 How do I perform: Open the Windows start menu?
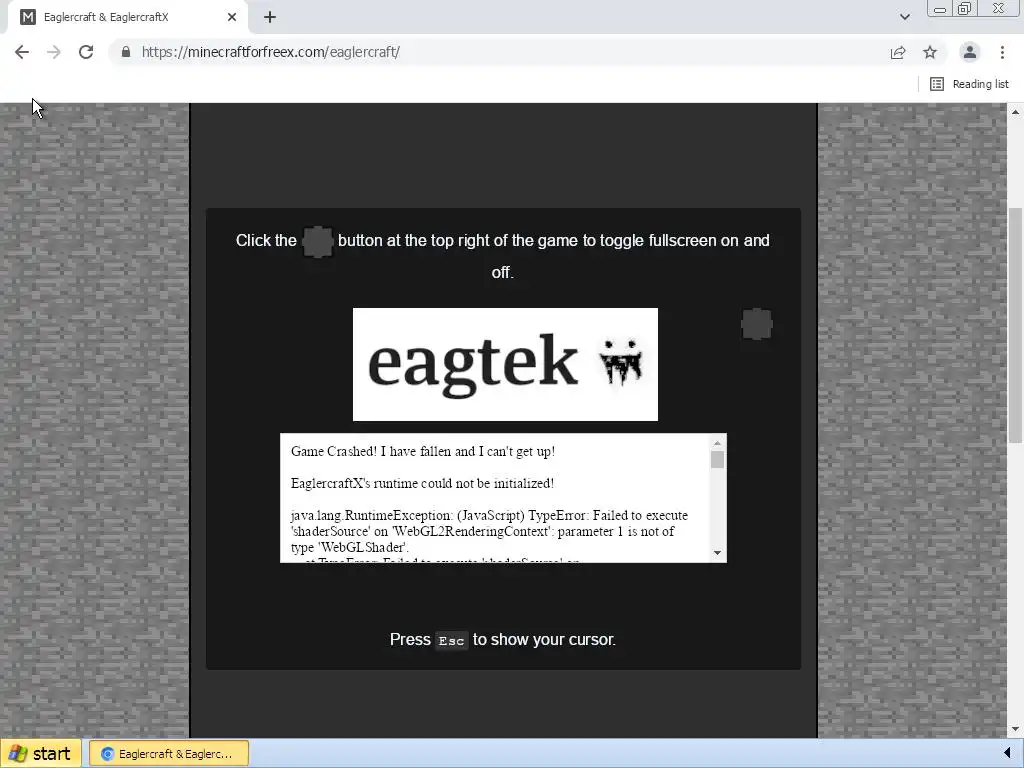41,754
